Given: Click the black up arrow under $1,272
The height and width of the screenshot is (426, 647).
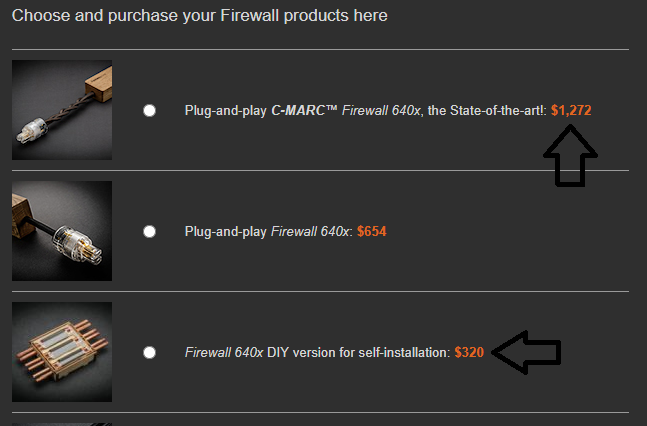Looking at the screenshot, I should [x=570, y=156].
